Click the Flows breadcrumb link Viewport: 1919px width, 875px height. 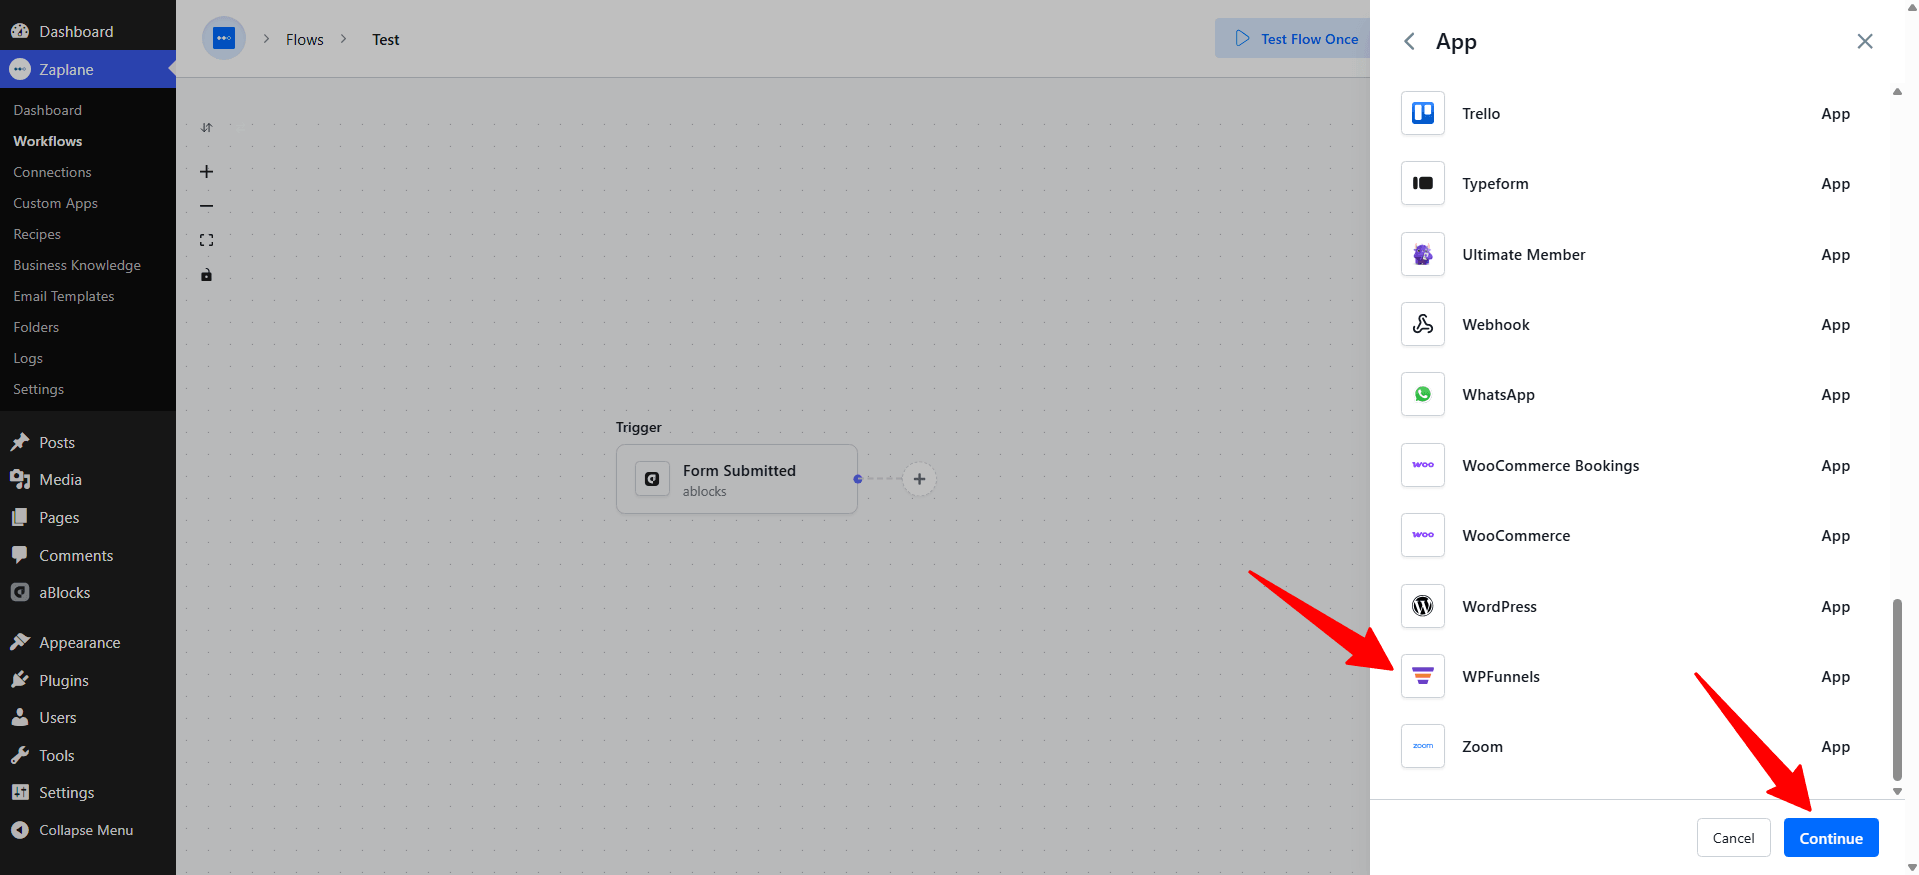point(304,39)
